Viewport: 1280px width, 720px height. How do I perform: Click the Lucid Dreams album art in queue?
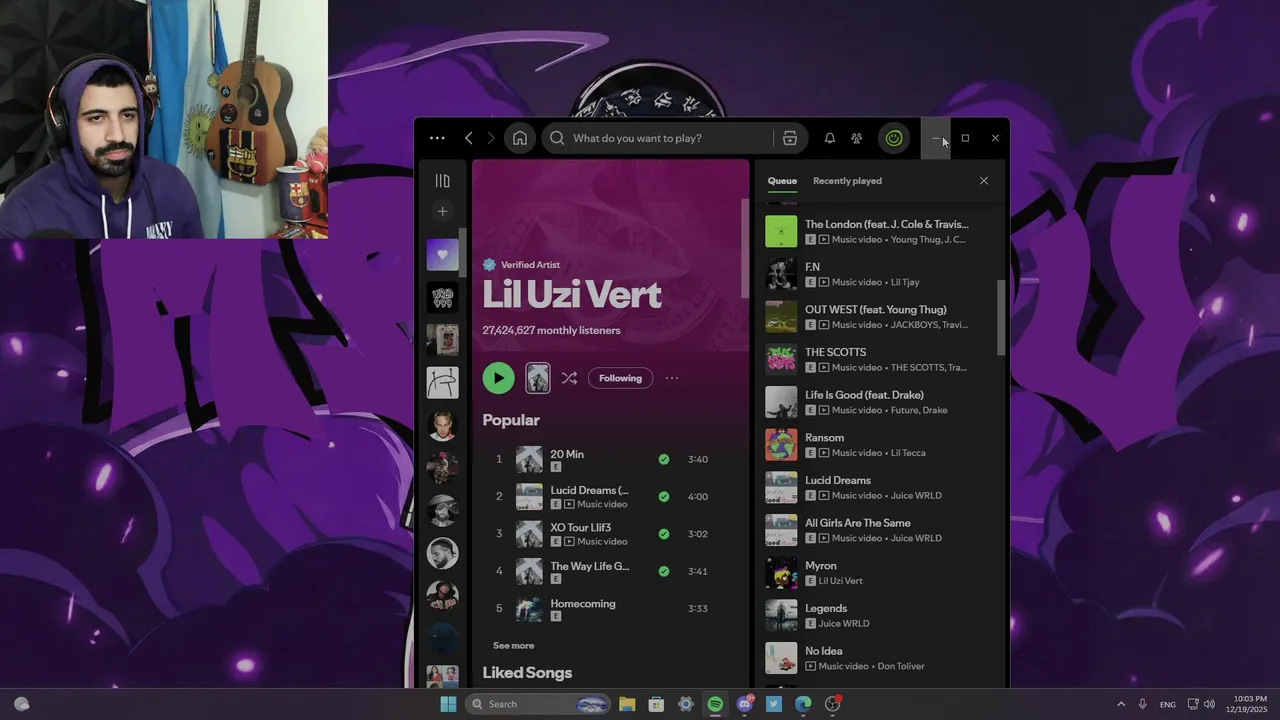(x=781, y=487)
